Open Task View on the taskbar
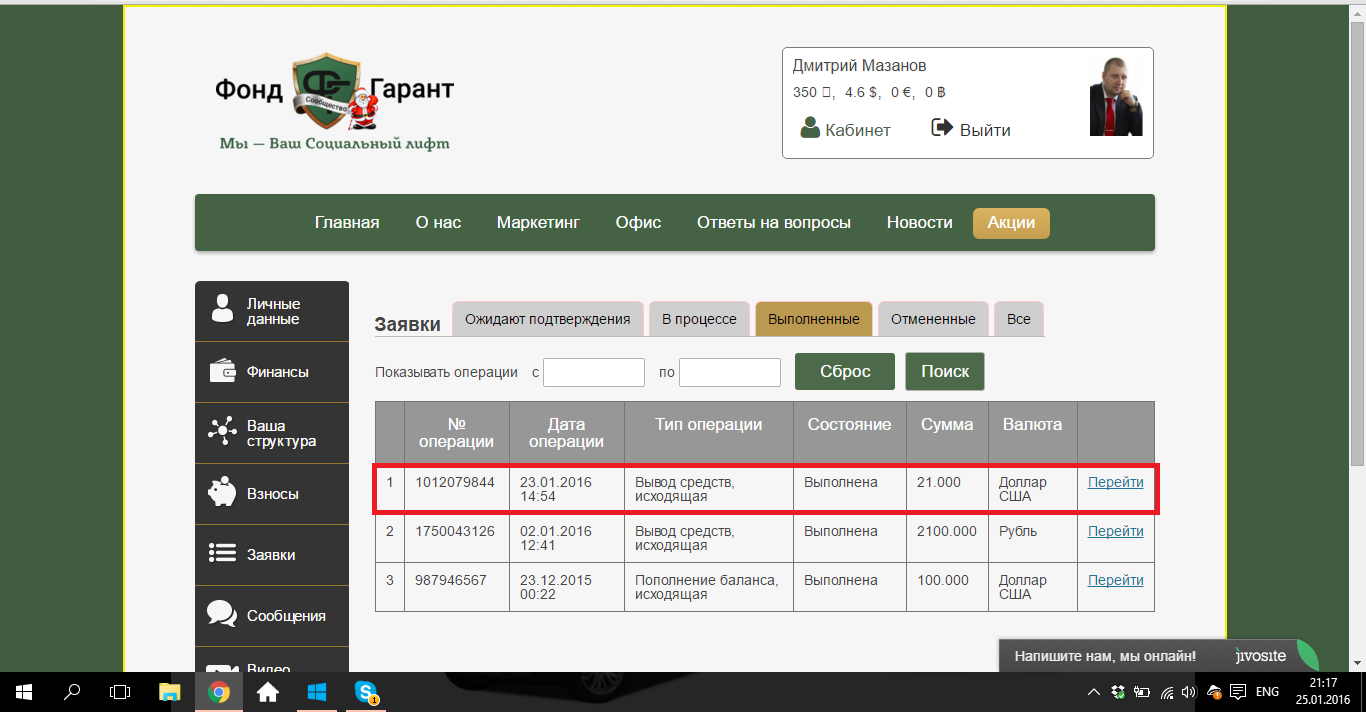Viewport: 1366px width, 712px height. coord(120,692)
